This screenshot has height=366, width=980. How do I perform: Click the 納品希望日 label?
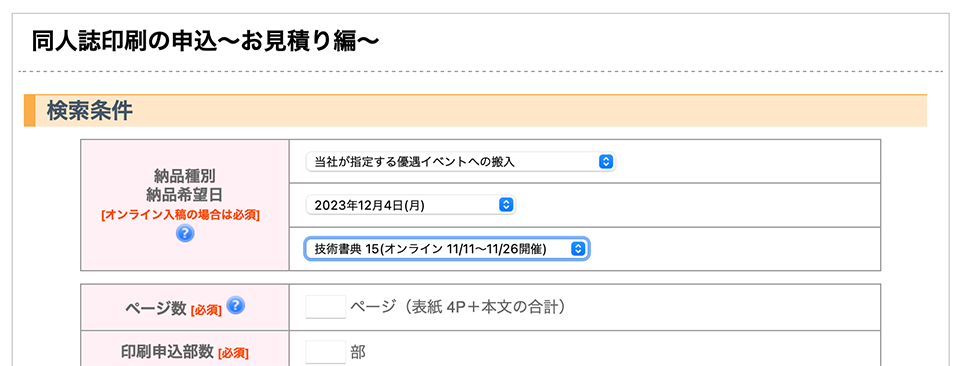pyautogui.click(x=185, y=193)
